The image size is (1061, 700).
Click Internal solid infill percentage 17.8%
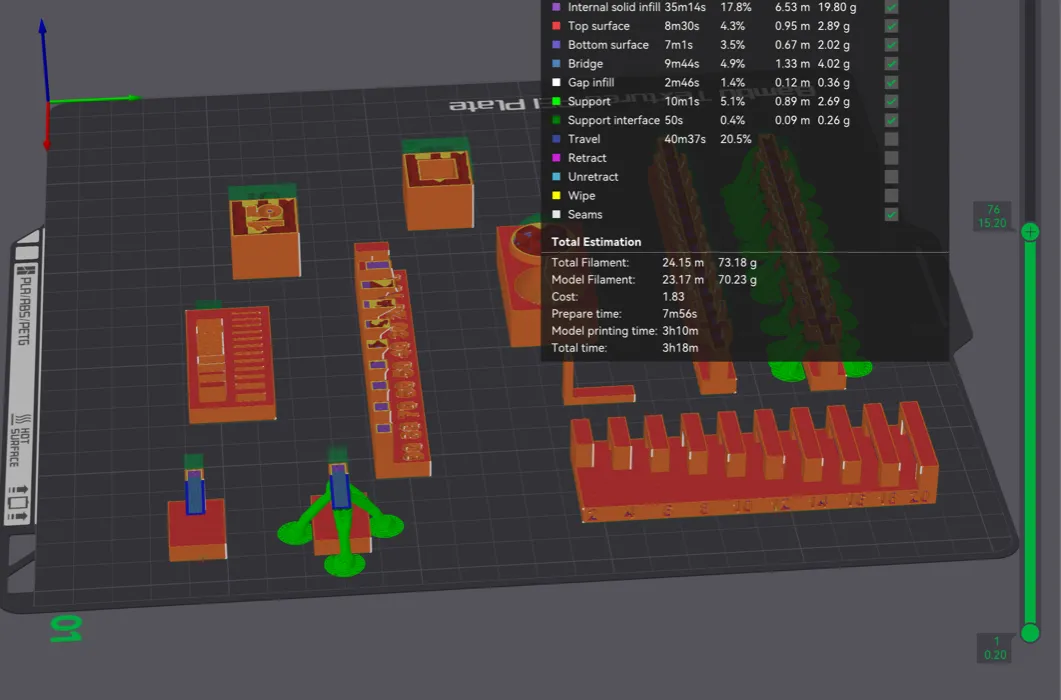pyautogui.click(x=736, y=7)
